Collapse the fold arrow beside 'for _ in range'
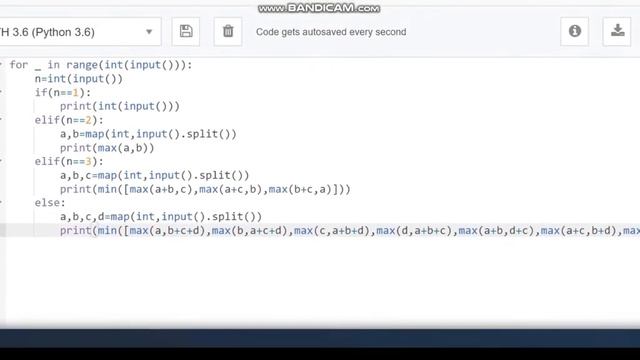Viewport: 640px width, 360px height. (1, 64)
